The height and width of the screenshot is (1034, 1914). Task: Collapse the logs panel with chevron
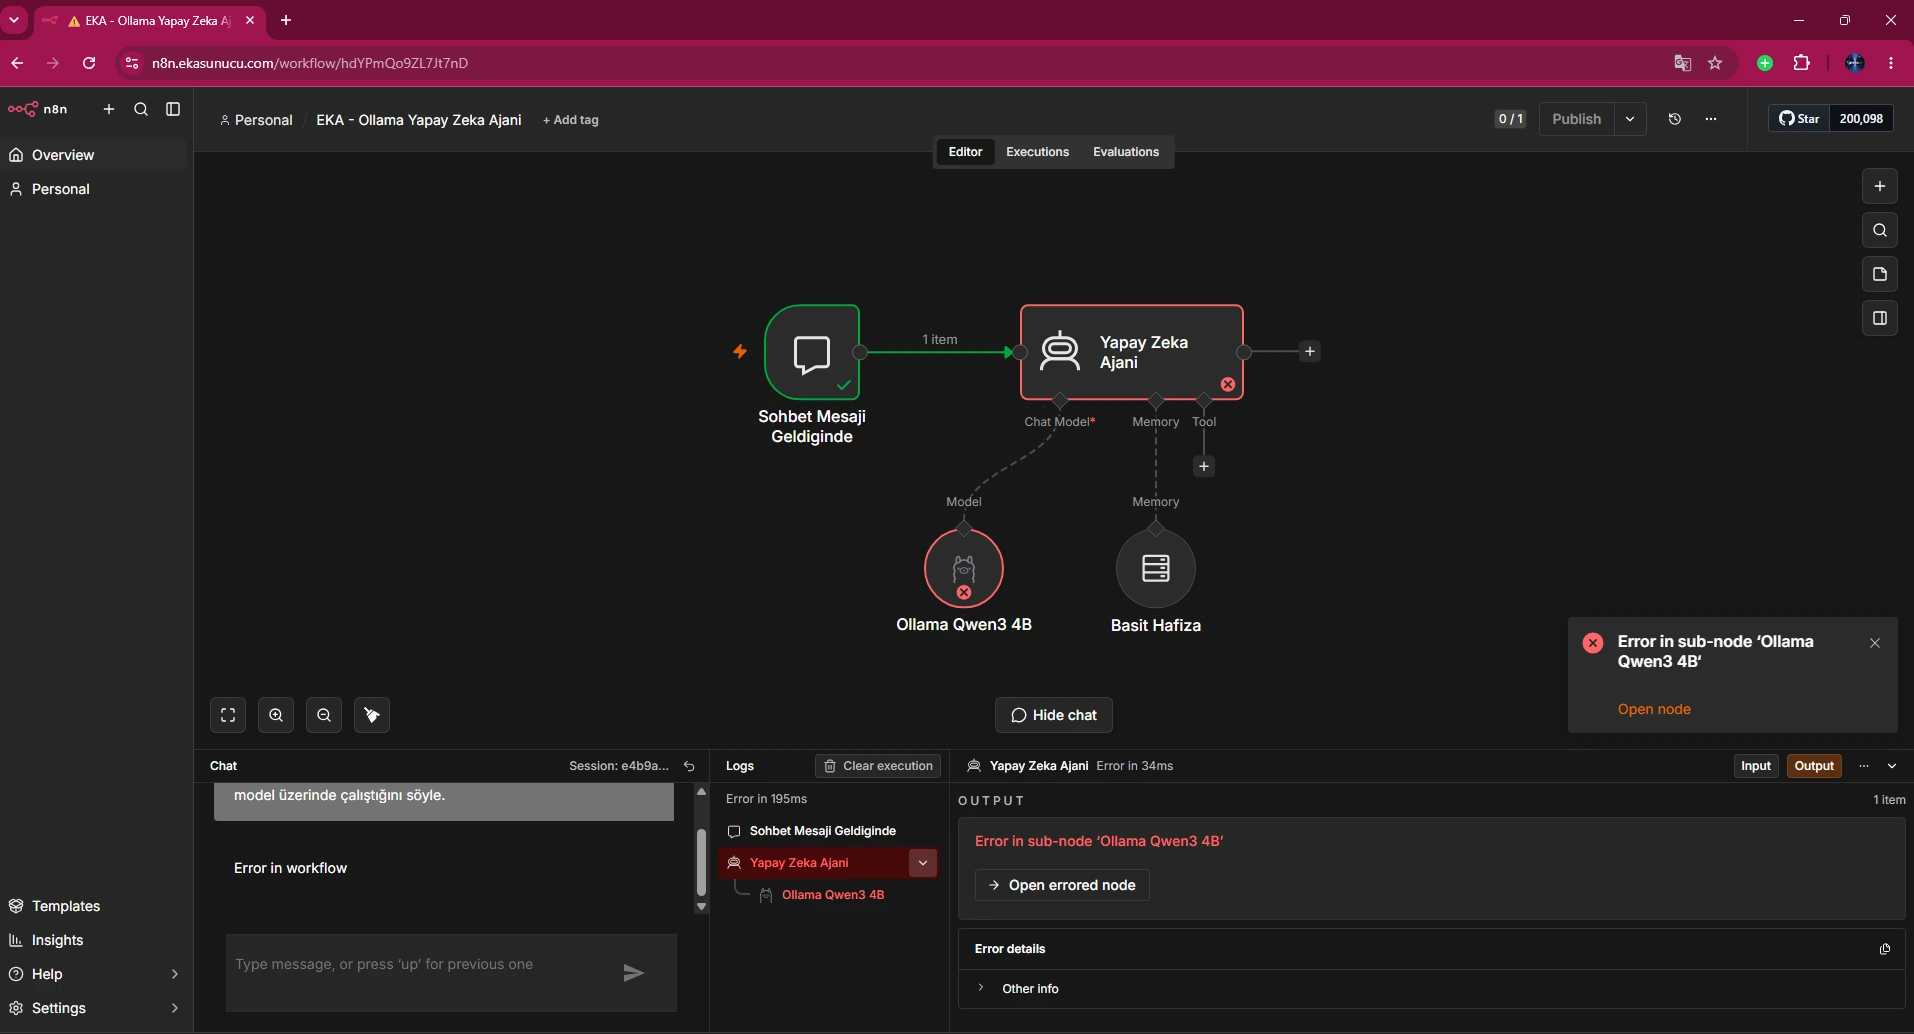point(1892,766)
